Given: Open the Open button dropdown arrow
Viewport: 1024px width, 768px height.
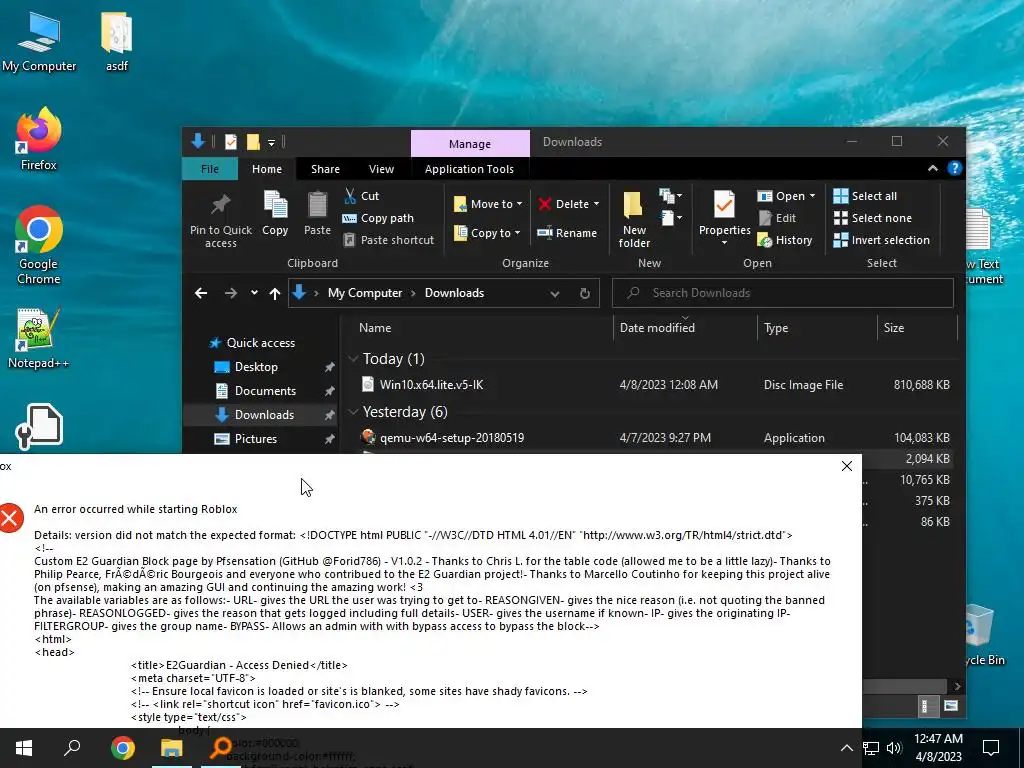Looking at the screenshot, I should pos(812,196).
